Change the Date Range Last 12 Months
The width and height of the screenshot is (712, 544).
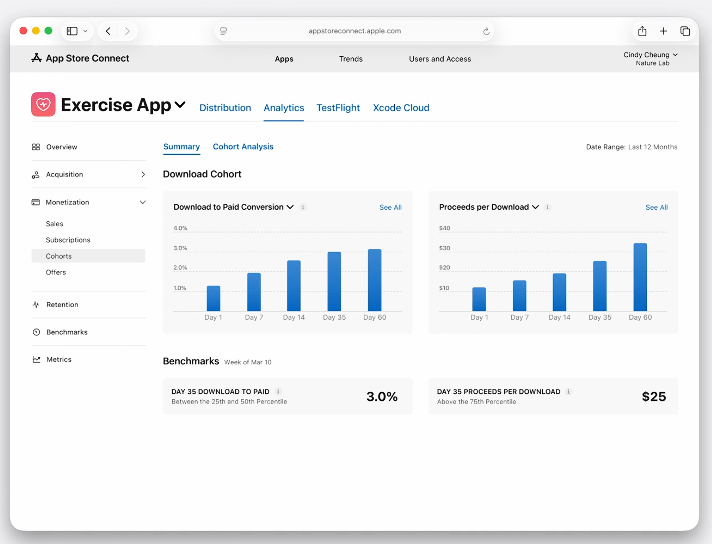tap(632, 147)
